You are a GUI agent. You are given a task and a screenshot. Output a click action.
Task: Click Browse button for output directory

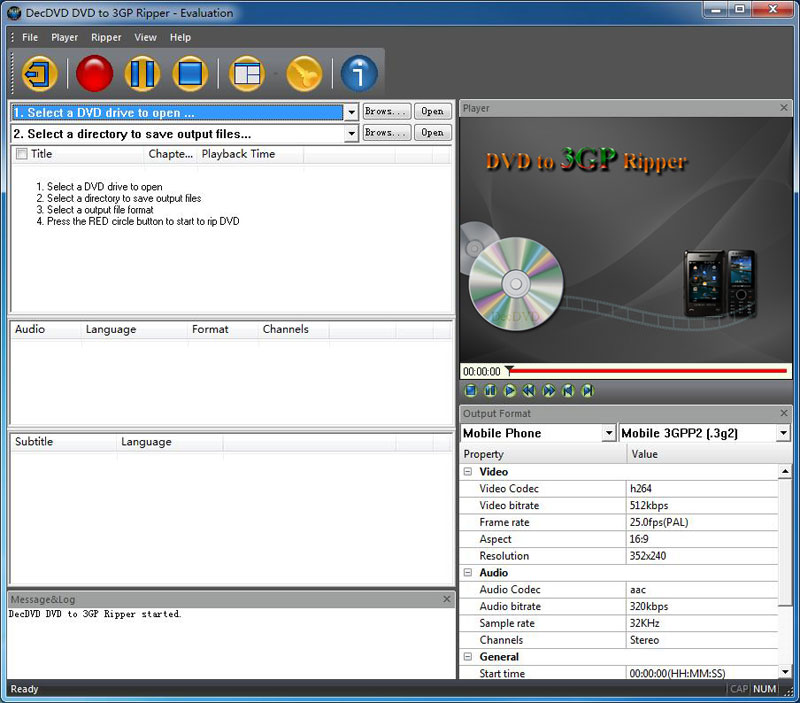point(387,133)
